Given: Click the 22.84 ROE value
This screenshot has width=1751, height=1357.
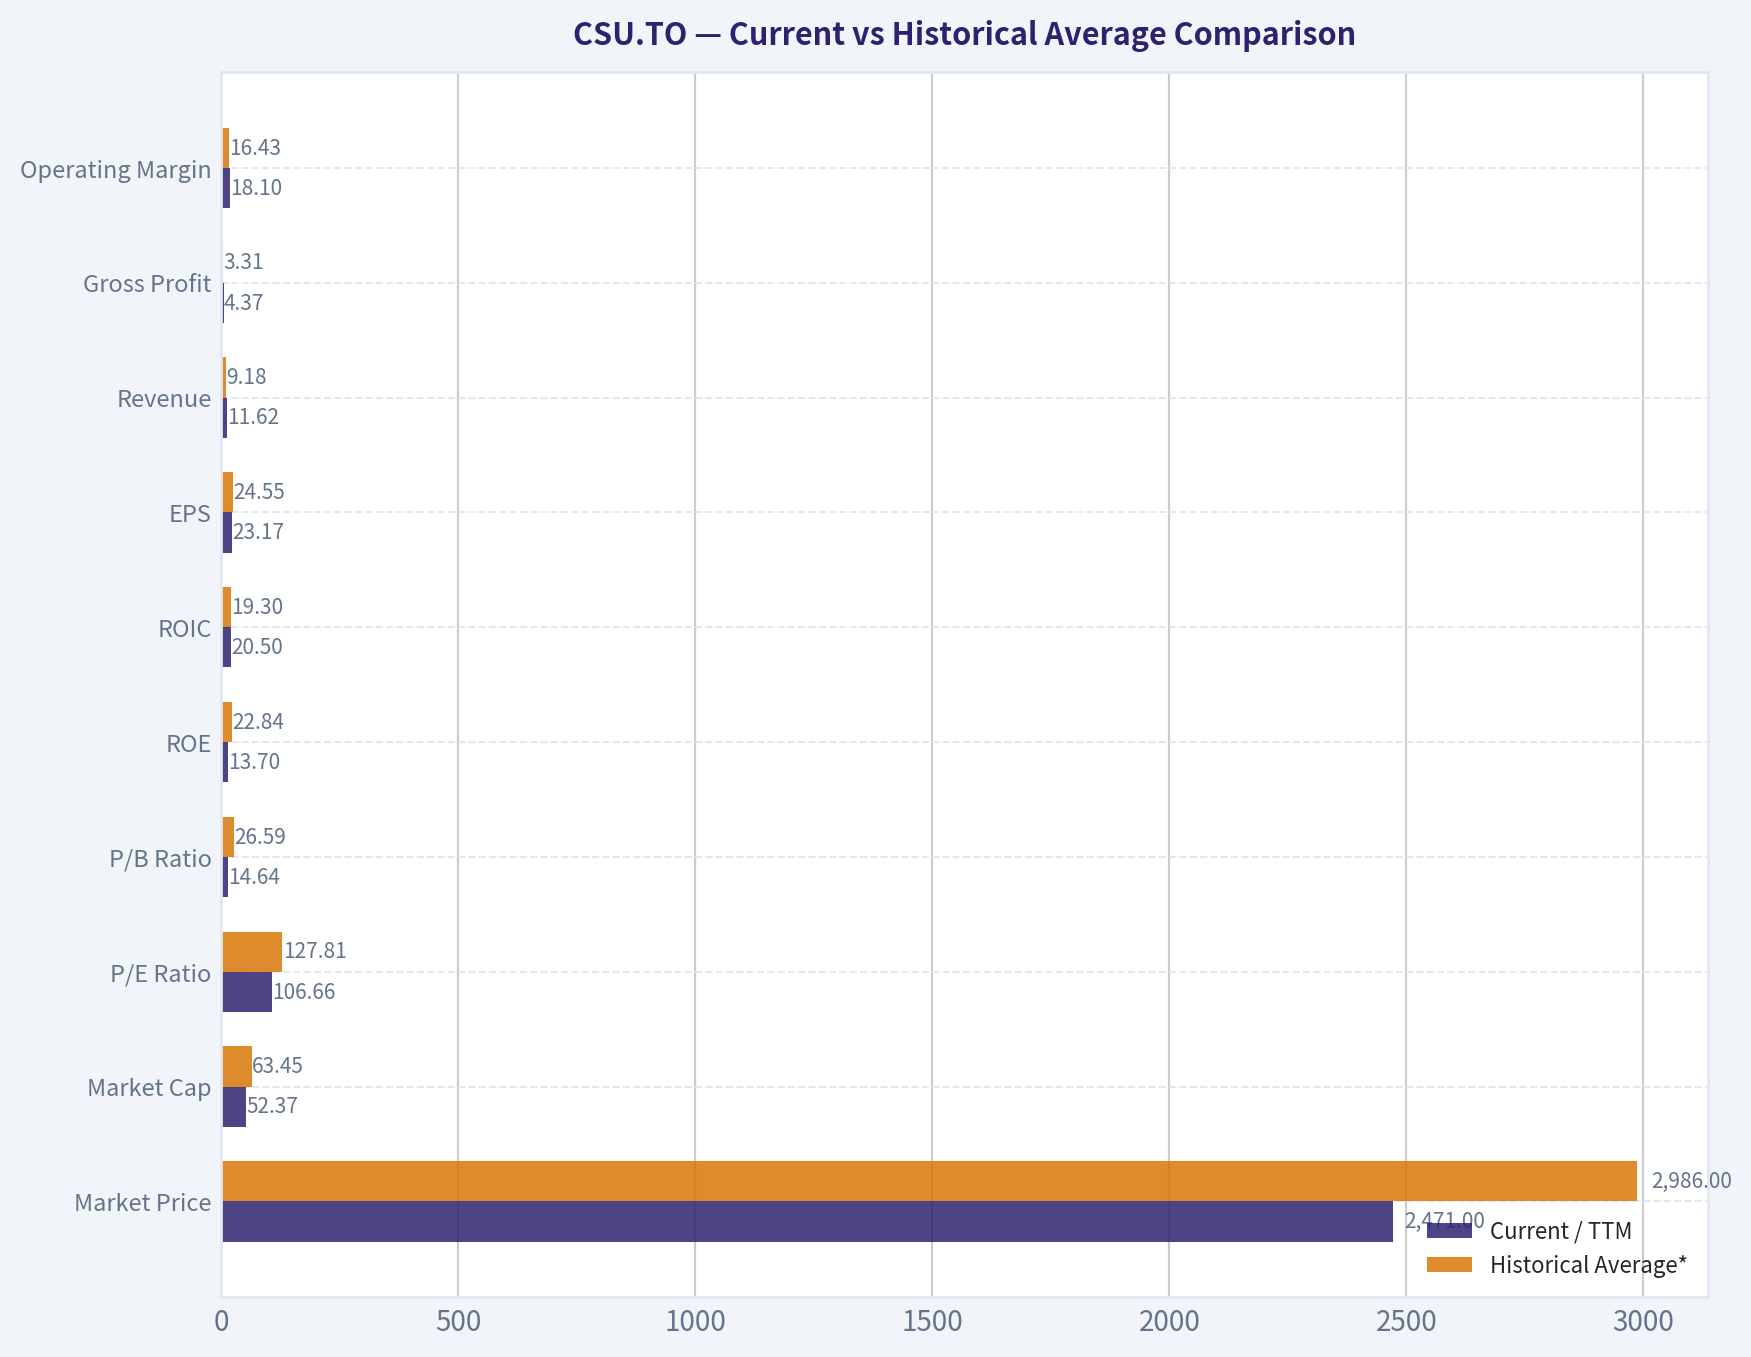Looking at the screenshot, I should click(258, 722).
